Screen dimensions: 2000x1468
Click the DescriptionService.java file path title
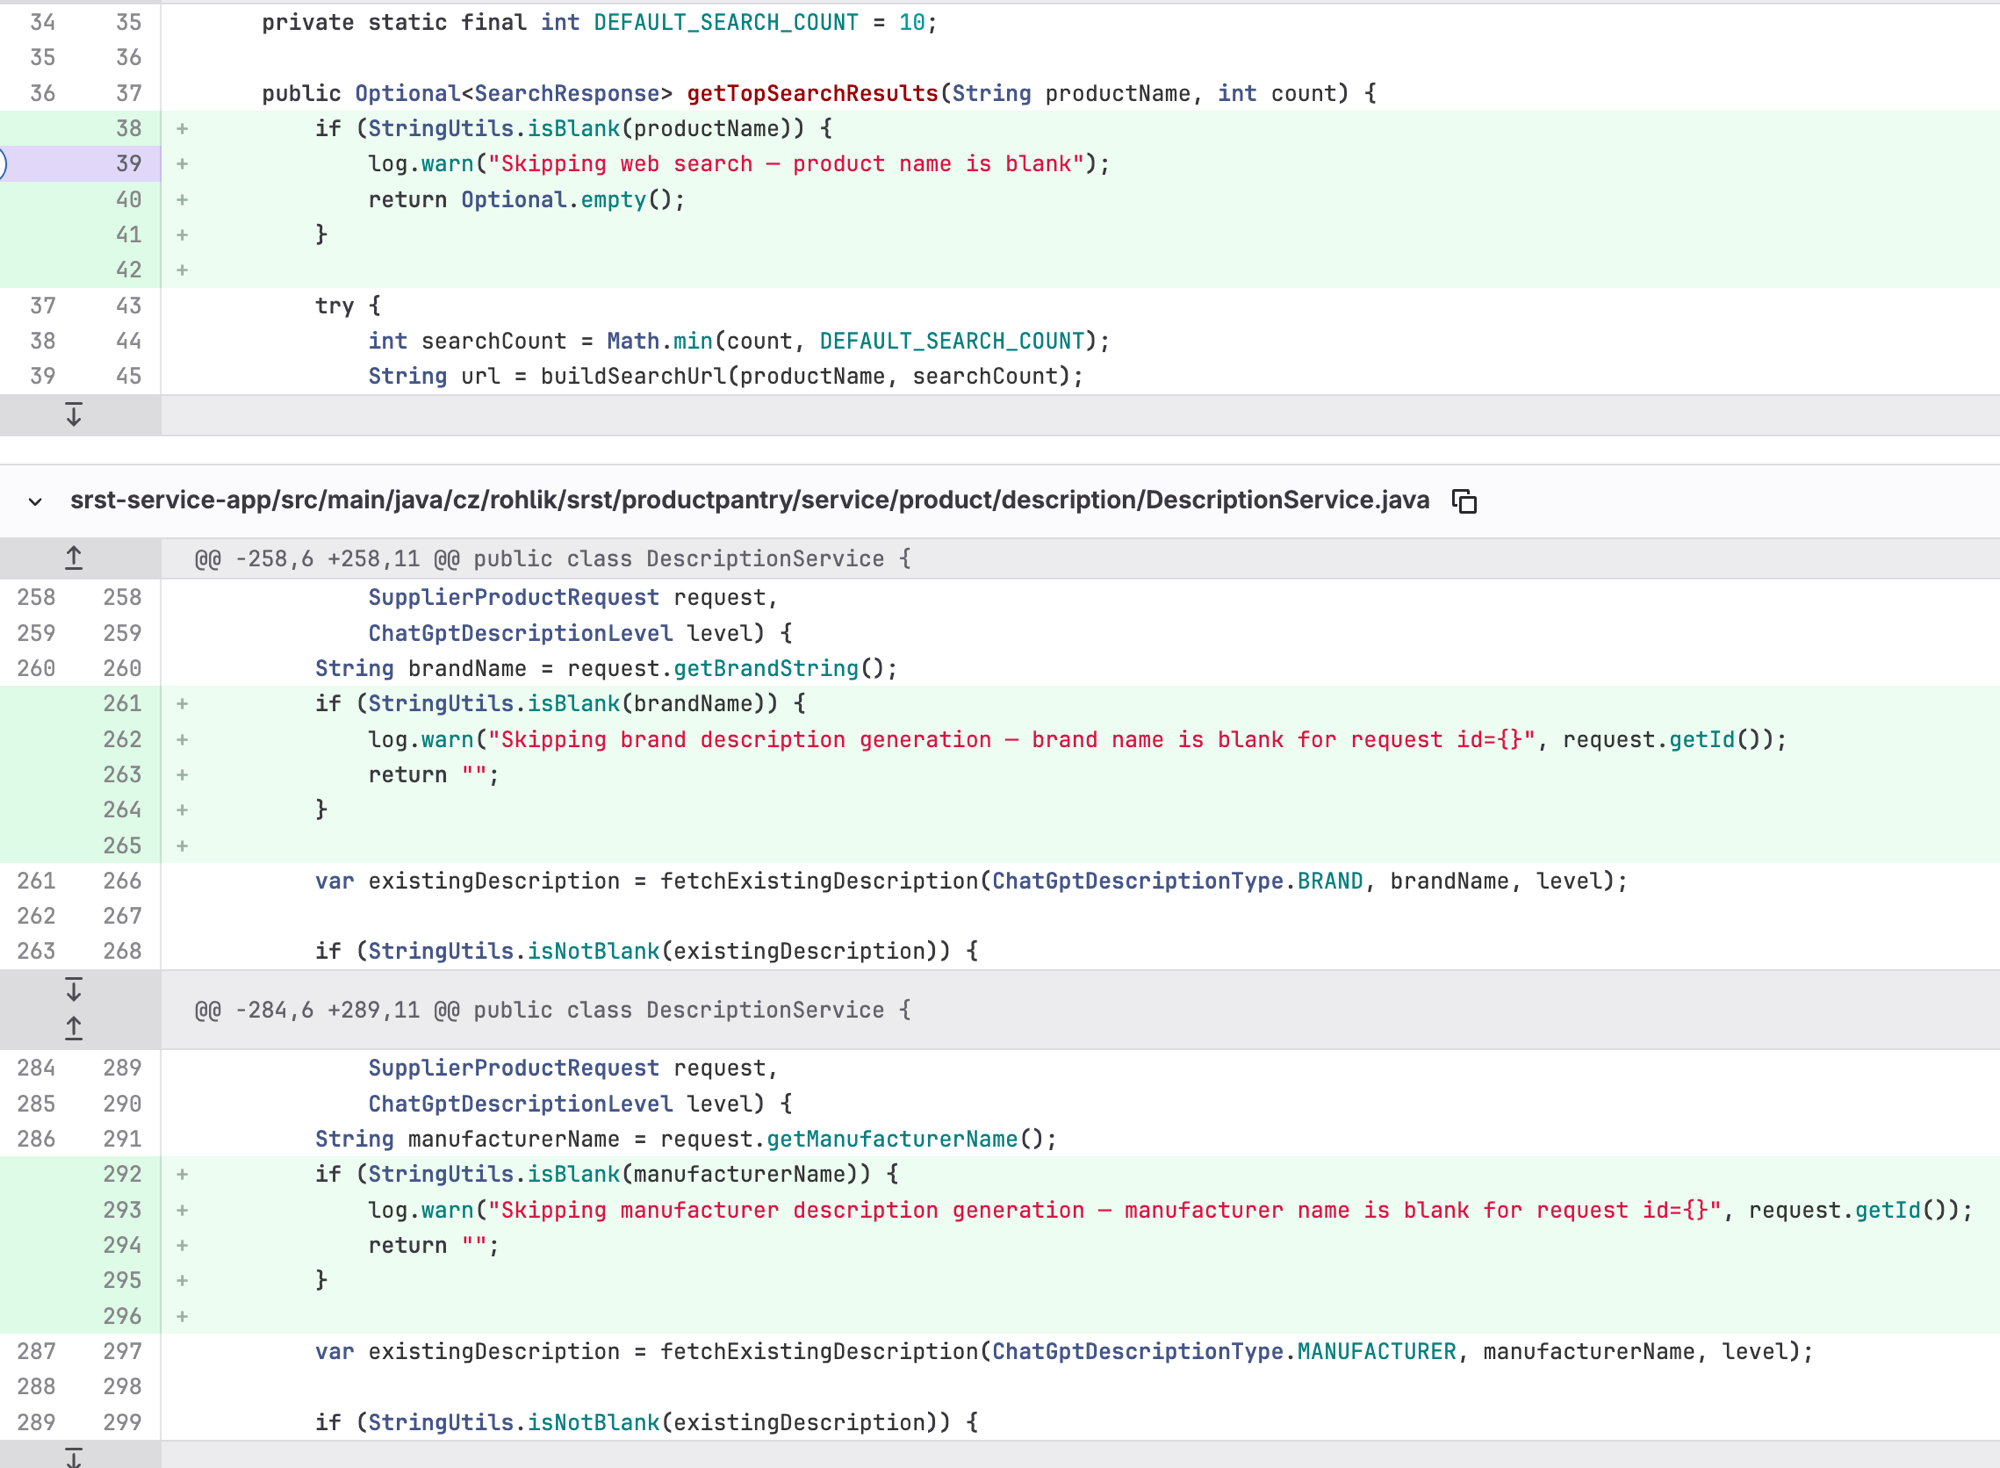749,500
